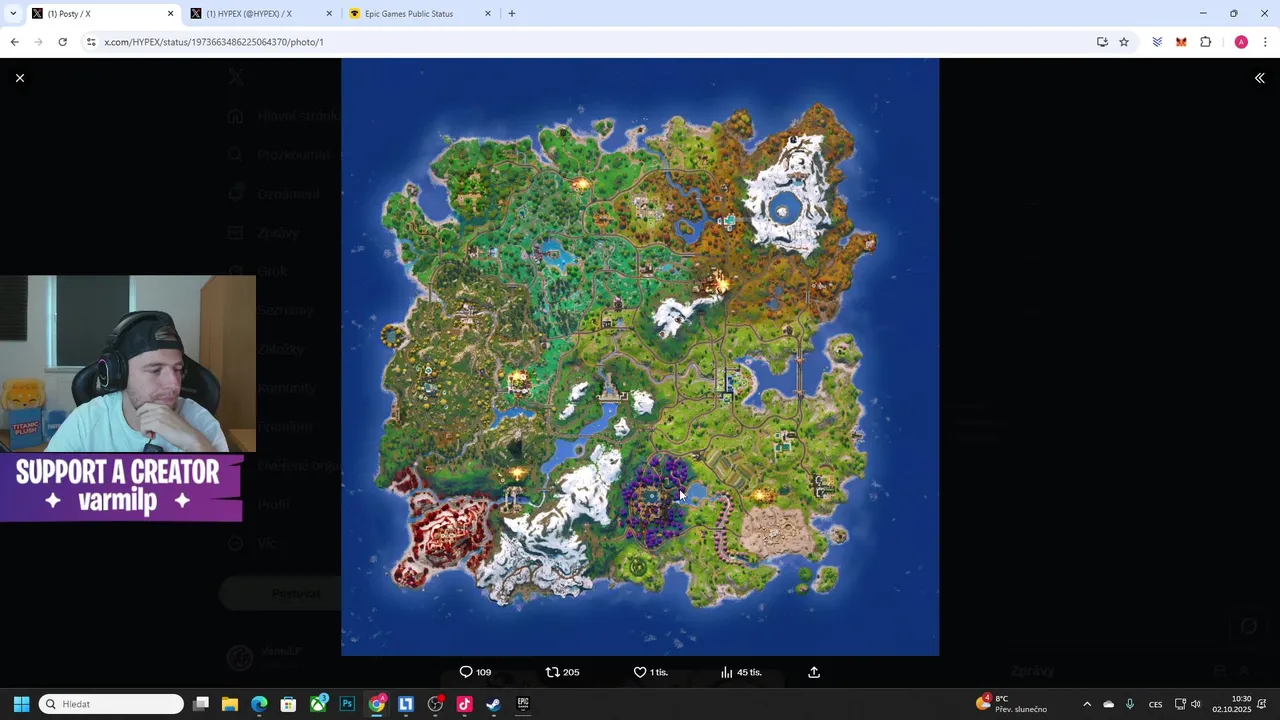Click the microphone tray icon

pyautogui.click(x=1130, y=704)
